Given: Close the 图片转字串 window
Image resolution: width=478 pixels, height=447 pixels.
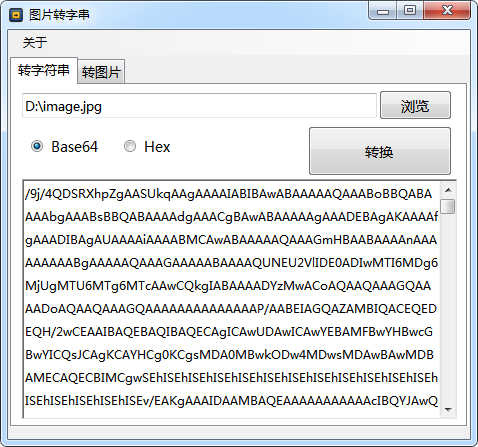Looking at the screenshot, I should tap(447, 11).
